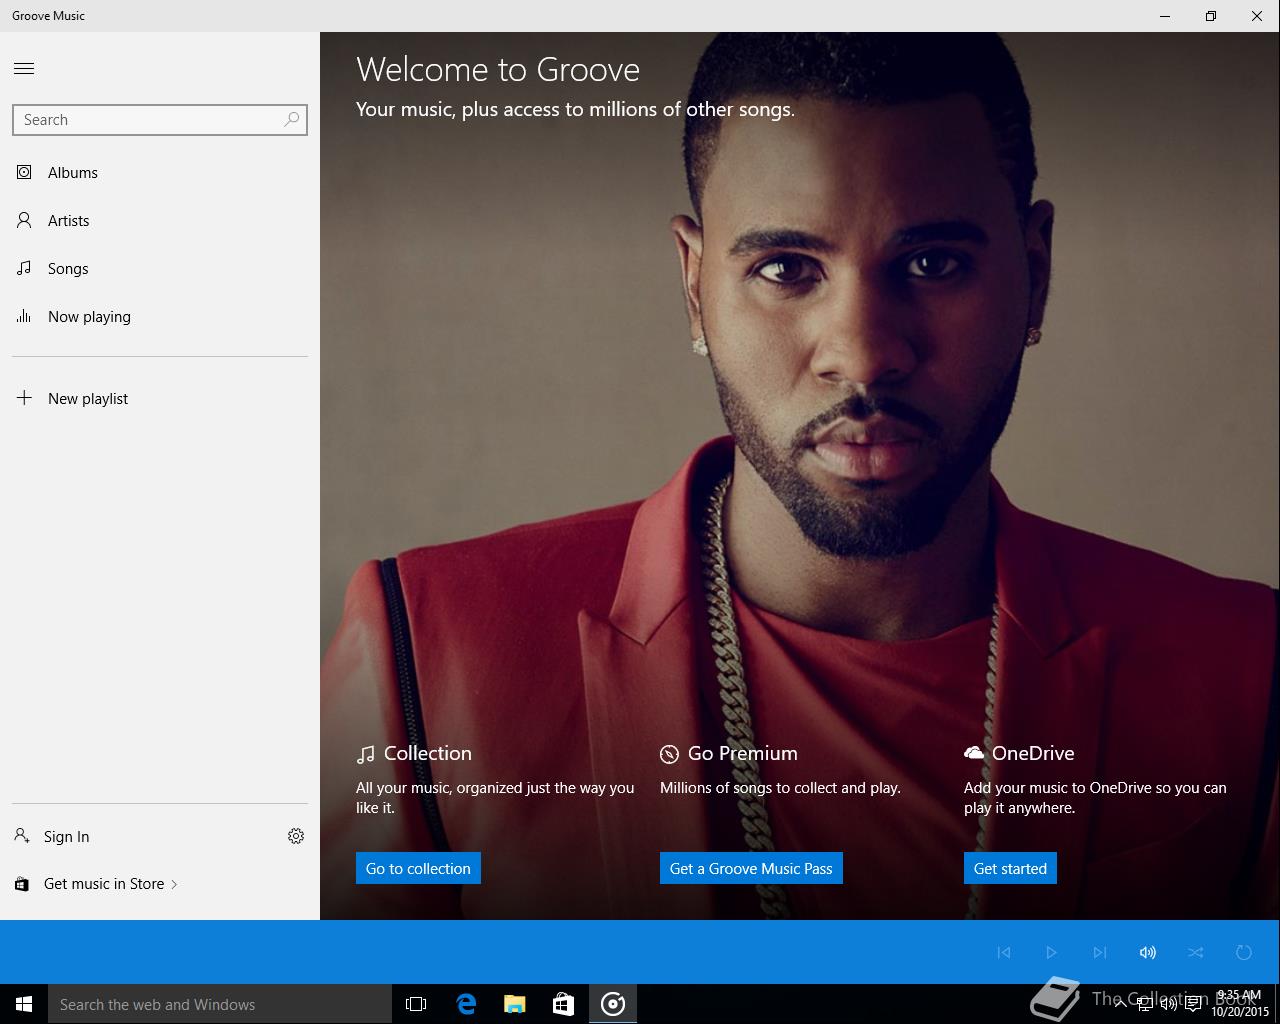Click the Welcome to Groove title
Image resolution: width=1280 pixels, height=1024 pixels.
(498, 69)
